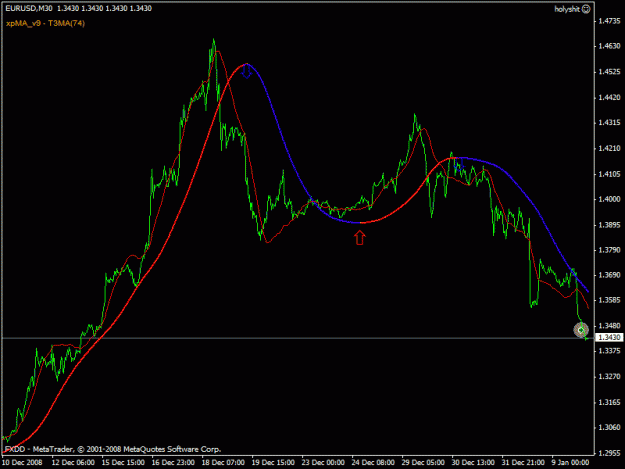Click the '31 Dec 21:00' time axis label
The image size is (625, 469).
point(523,463)
